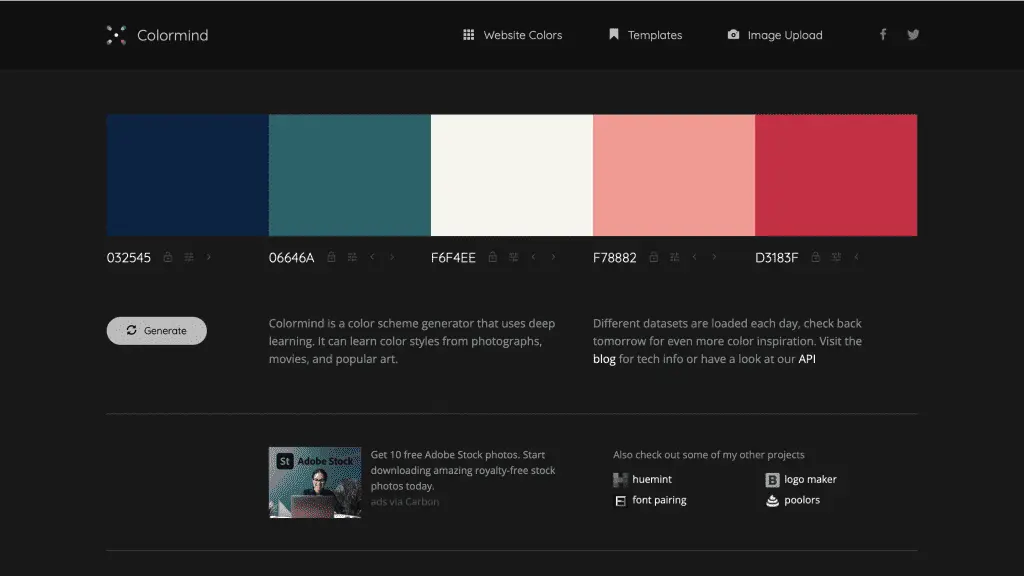Open the font pairing project link
This screenshot has width=1024, height=576.
click(x=650, y=500)
